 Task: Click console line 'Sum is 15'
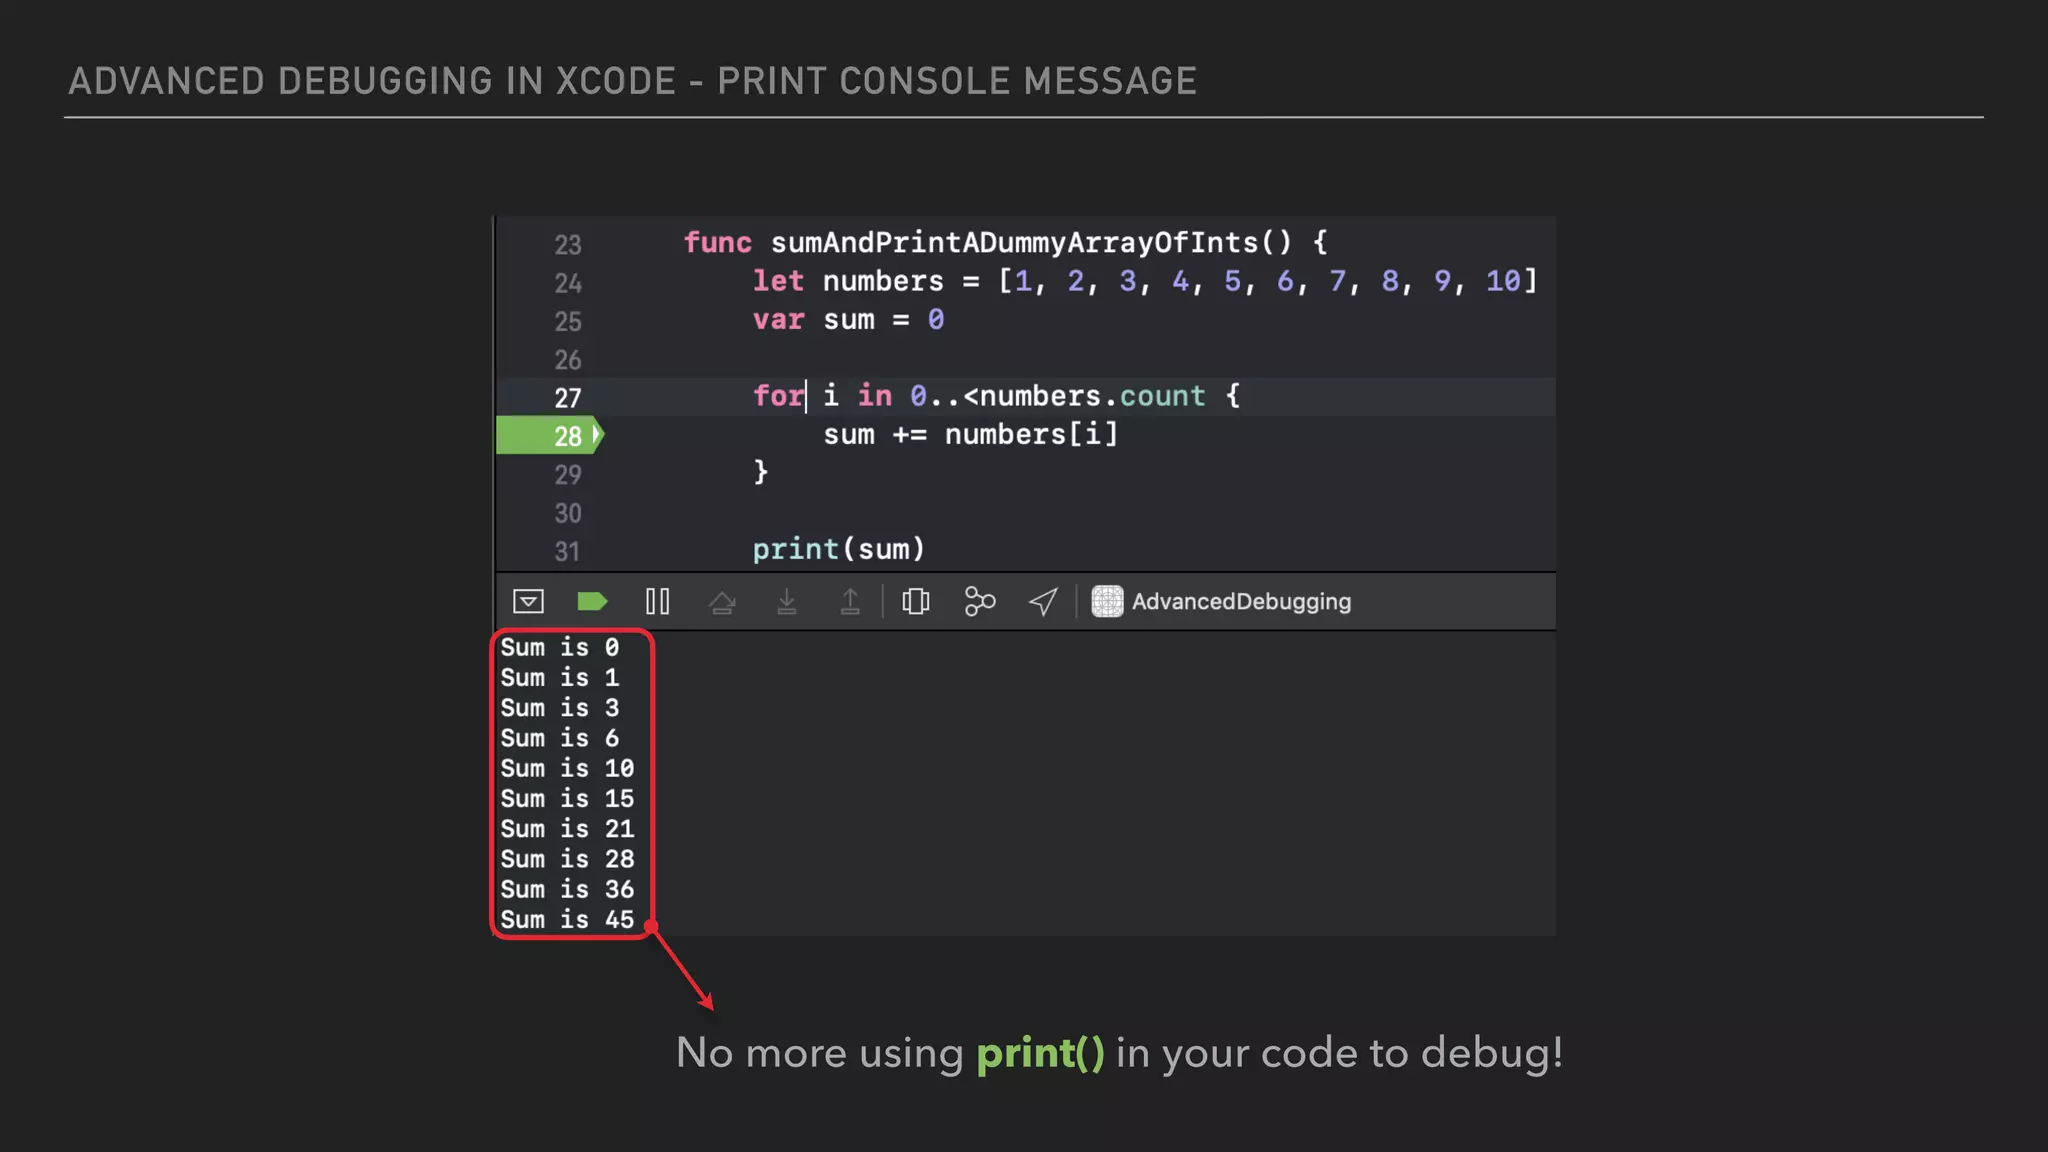pos(567,798)
